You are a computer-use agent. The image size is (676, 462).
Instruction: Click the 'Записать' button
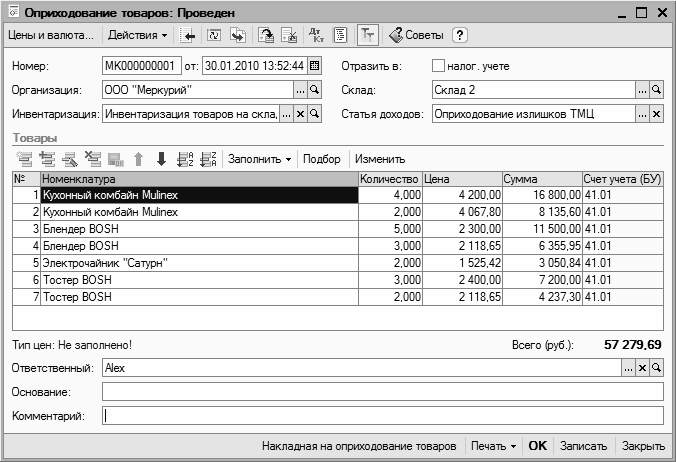pos(583,446)
